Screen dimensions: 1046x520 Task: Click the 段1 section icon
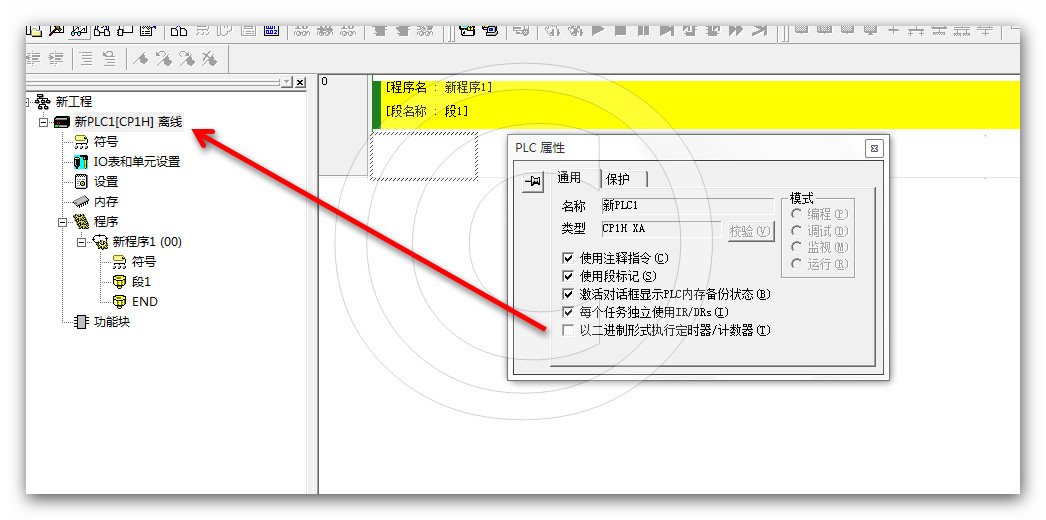(x=119, y=282)
